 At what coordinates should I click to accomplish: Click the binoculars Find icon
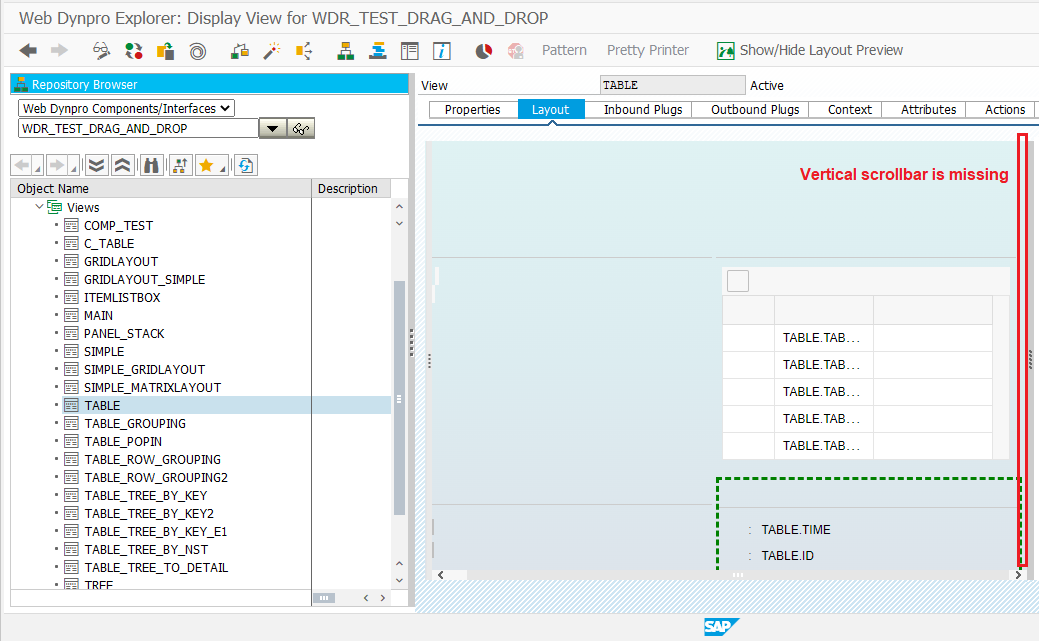coord(152,165)
